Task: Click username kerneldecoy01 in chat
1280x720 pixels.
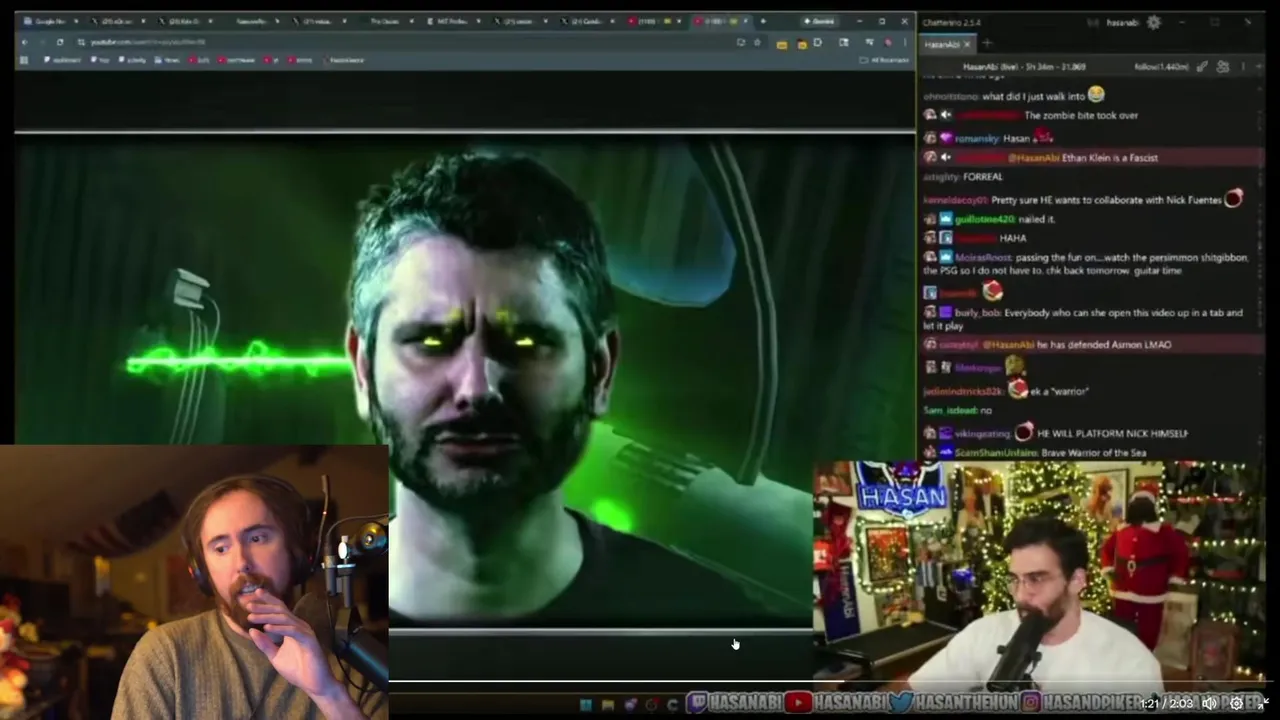Action: tap(955, 200)
